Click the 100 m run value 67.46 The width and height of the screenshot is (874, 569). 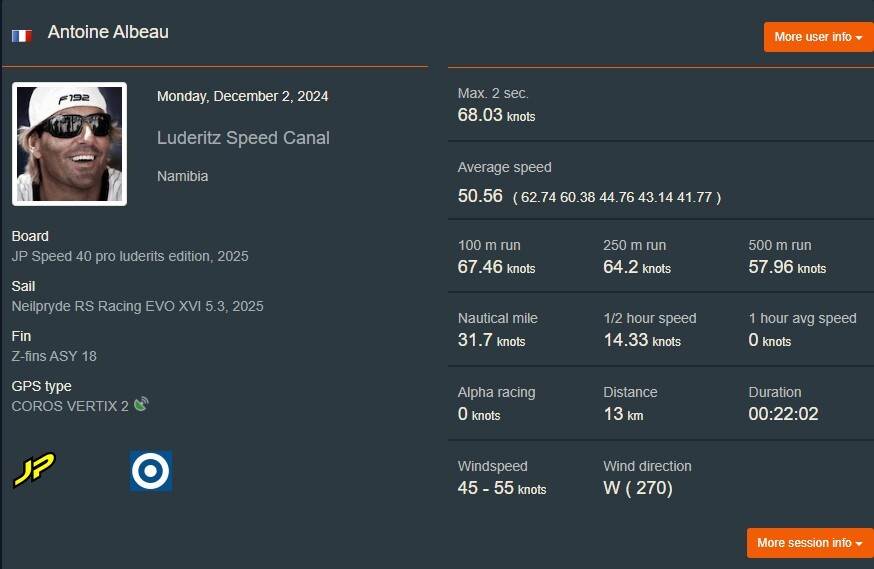pyautogui.click(x=480, y=267)
